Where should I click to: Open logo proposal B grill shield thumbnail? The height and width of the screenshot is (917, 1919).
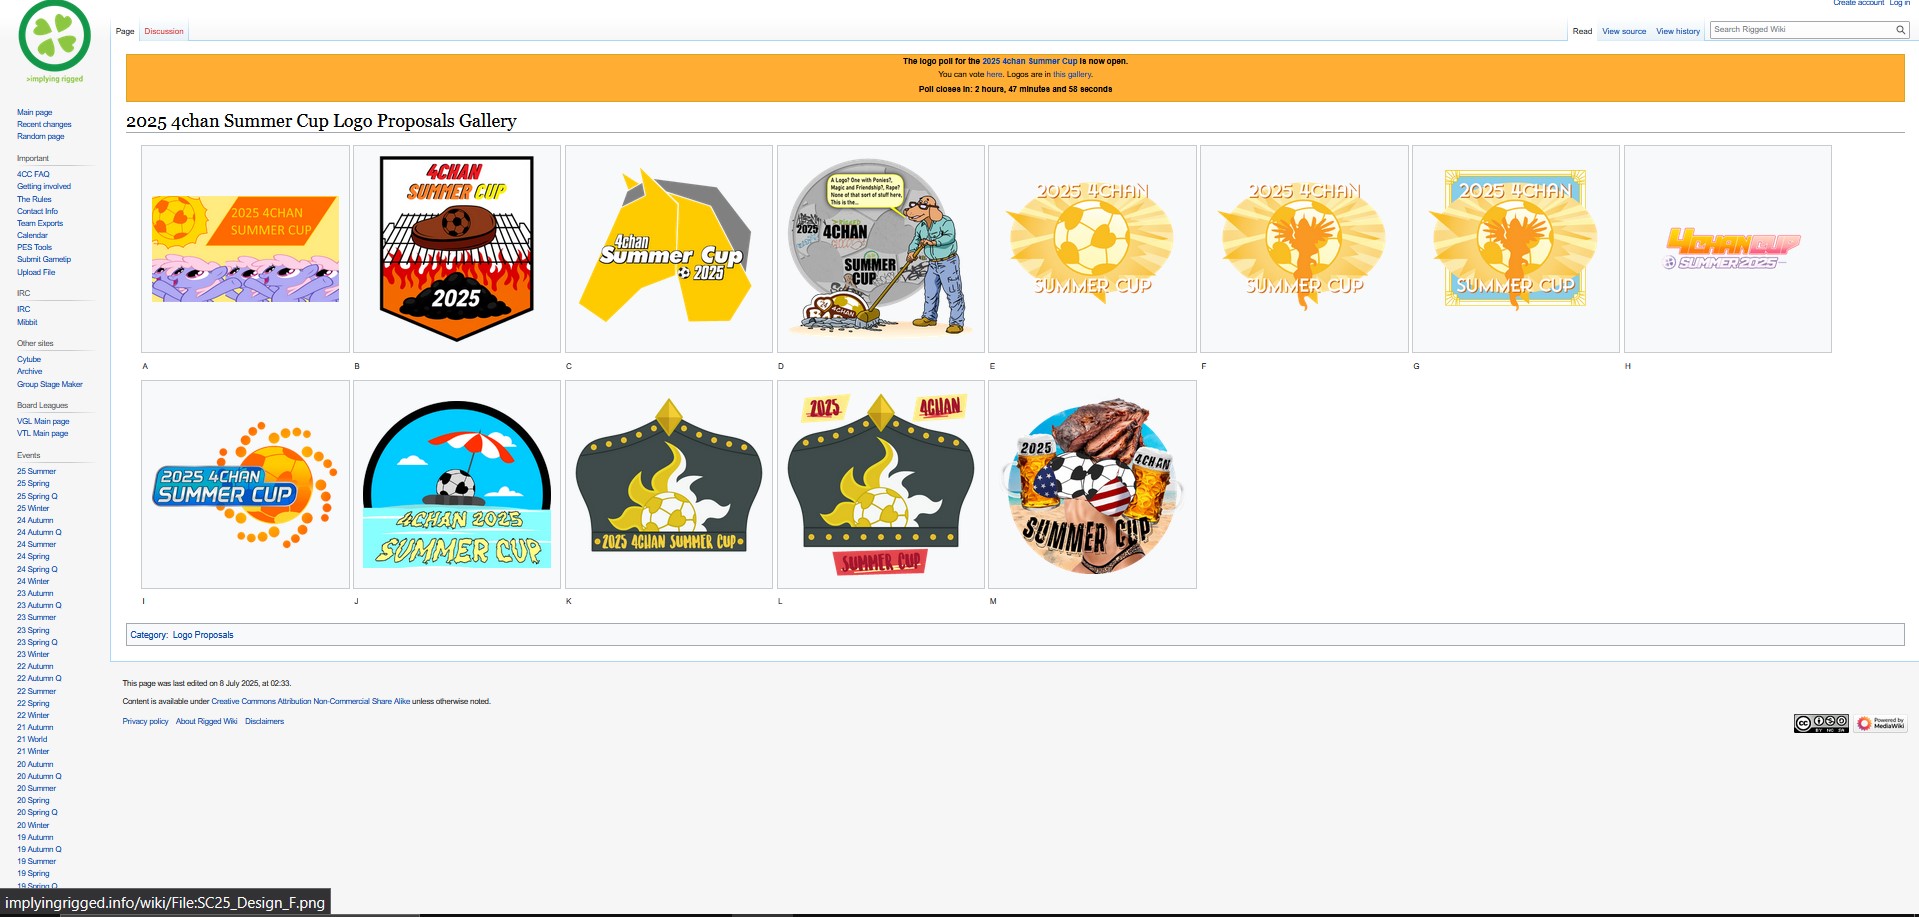[x=456, y=249]
